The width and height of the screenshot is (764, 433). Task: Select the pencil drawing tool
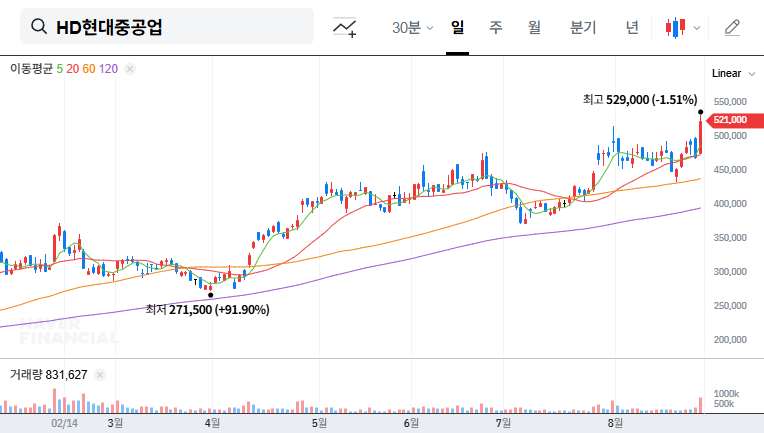tap(732, 28)
